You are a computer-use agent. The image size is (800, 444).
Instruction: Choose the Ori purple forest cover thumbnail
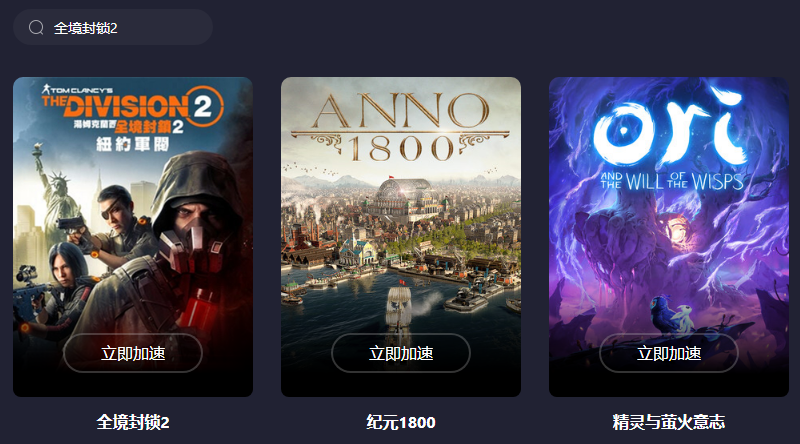(668, 237)
